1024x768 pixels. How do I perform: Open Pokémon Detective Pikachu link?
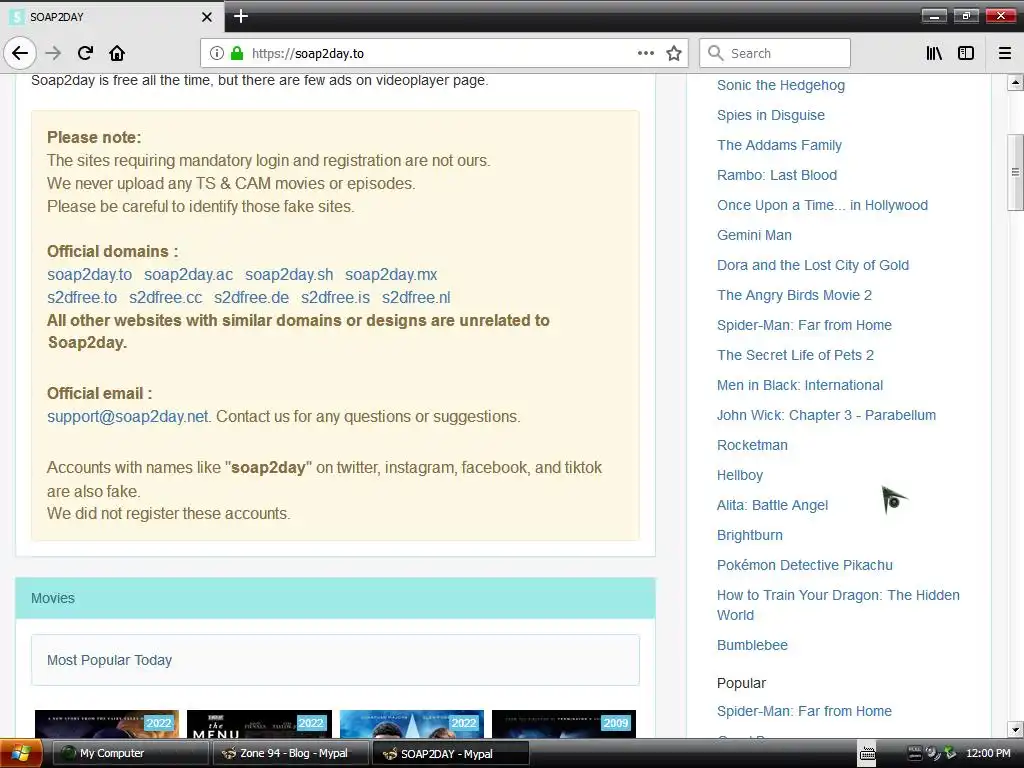pyautogui.click(x=805, y=566)
